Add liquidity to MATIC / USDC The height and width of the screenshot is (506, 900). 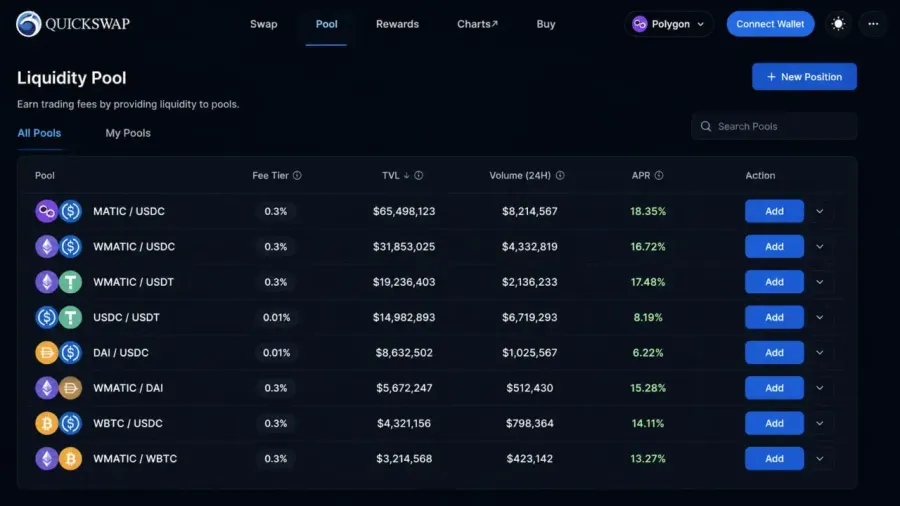pos(774,211)
